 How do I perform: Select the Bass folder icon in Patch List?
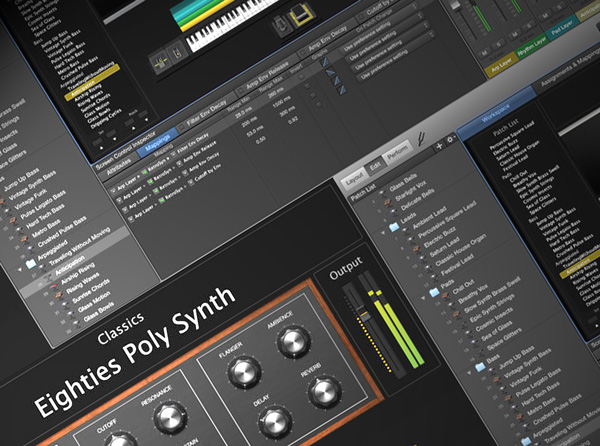(480, 367)
